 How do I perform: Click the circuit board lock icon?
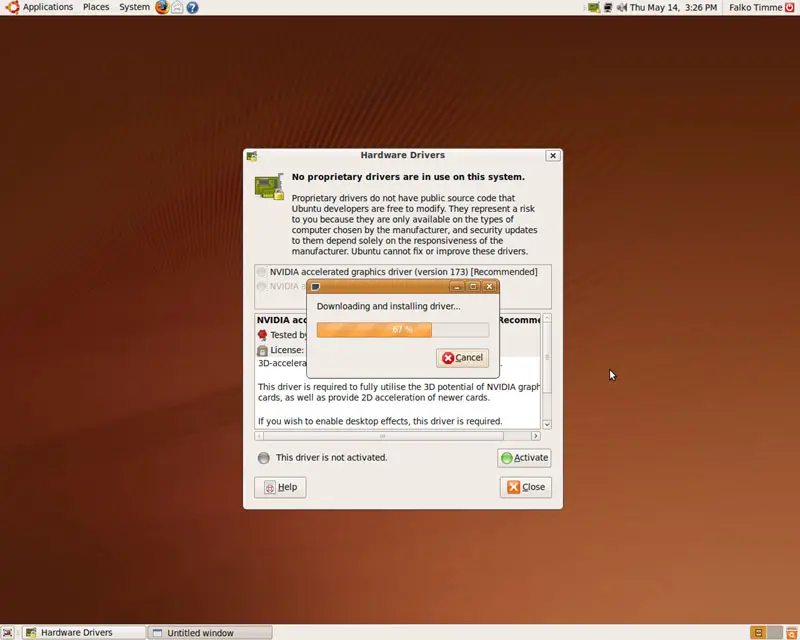click(269, 186)
